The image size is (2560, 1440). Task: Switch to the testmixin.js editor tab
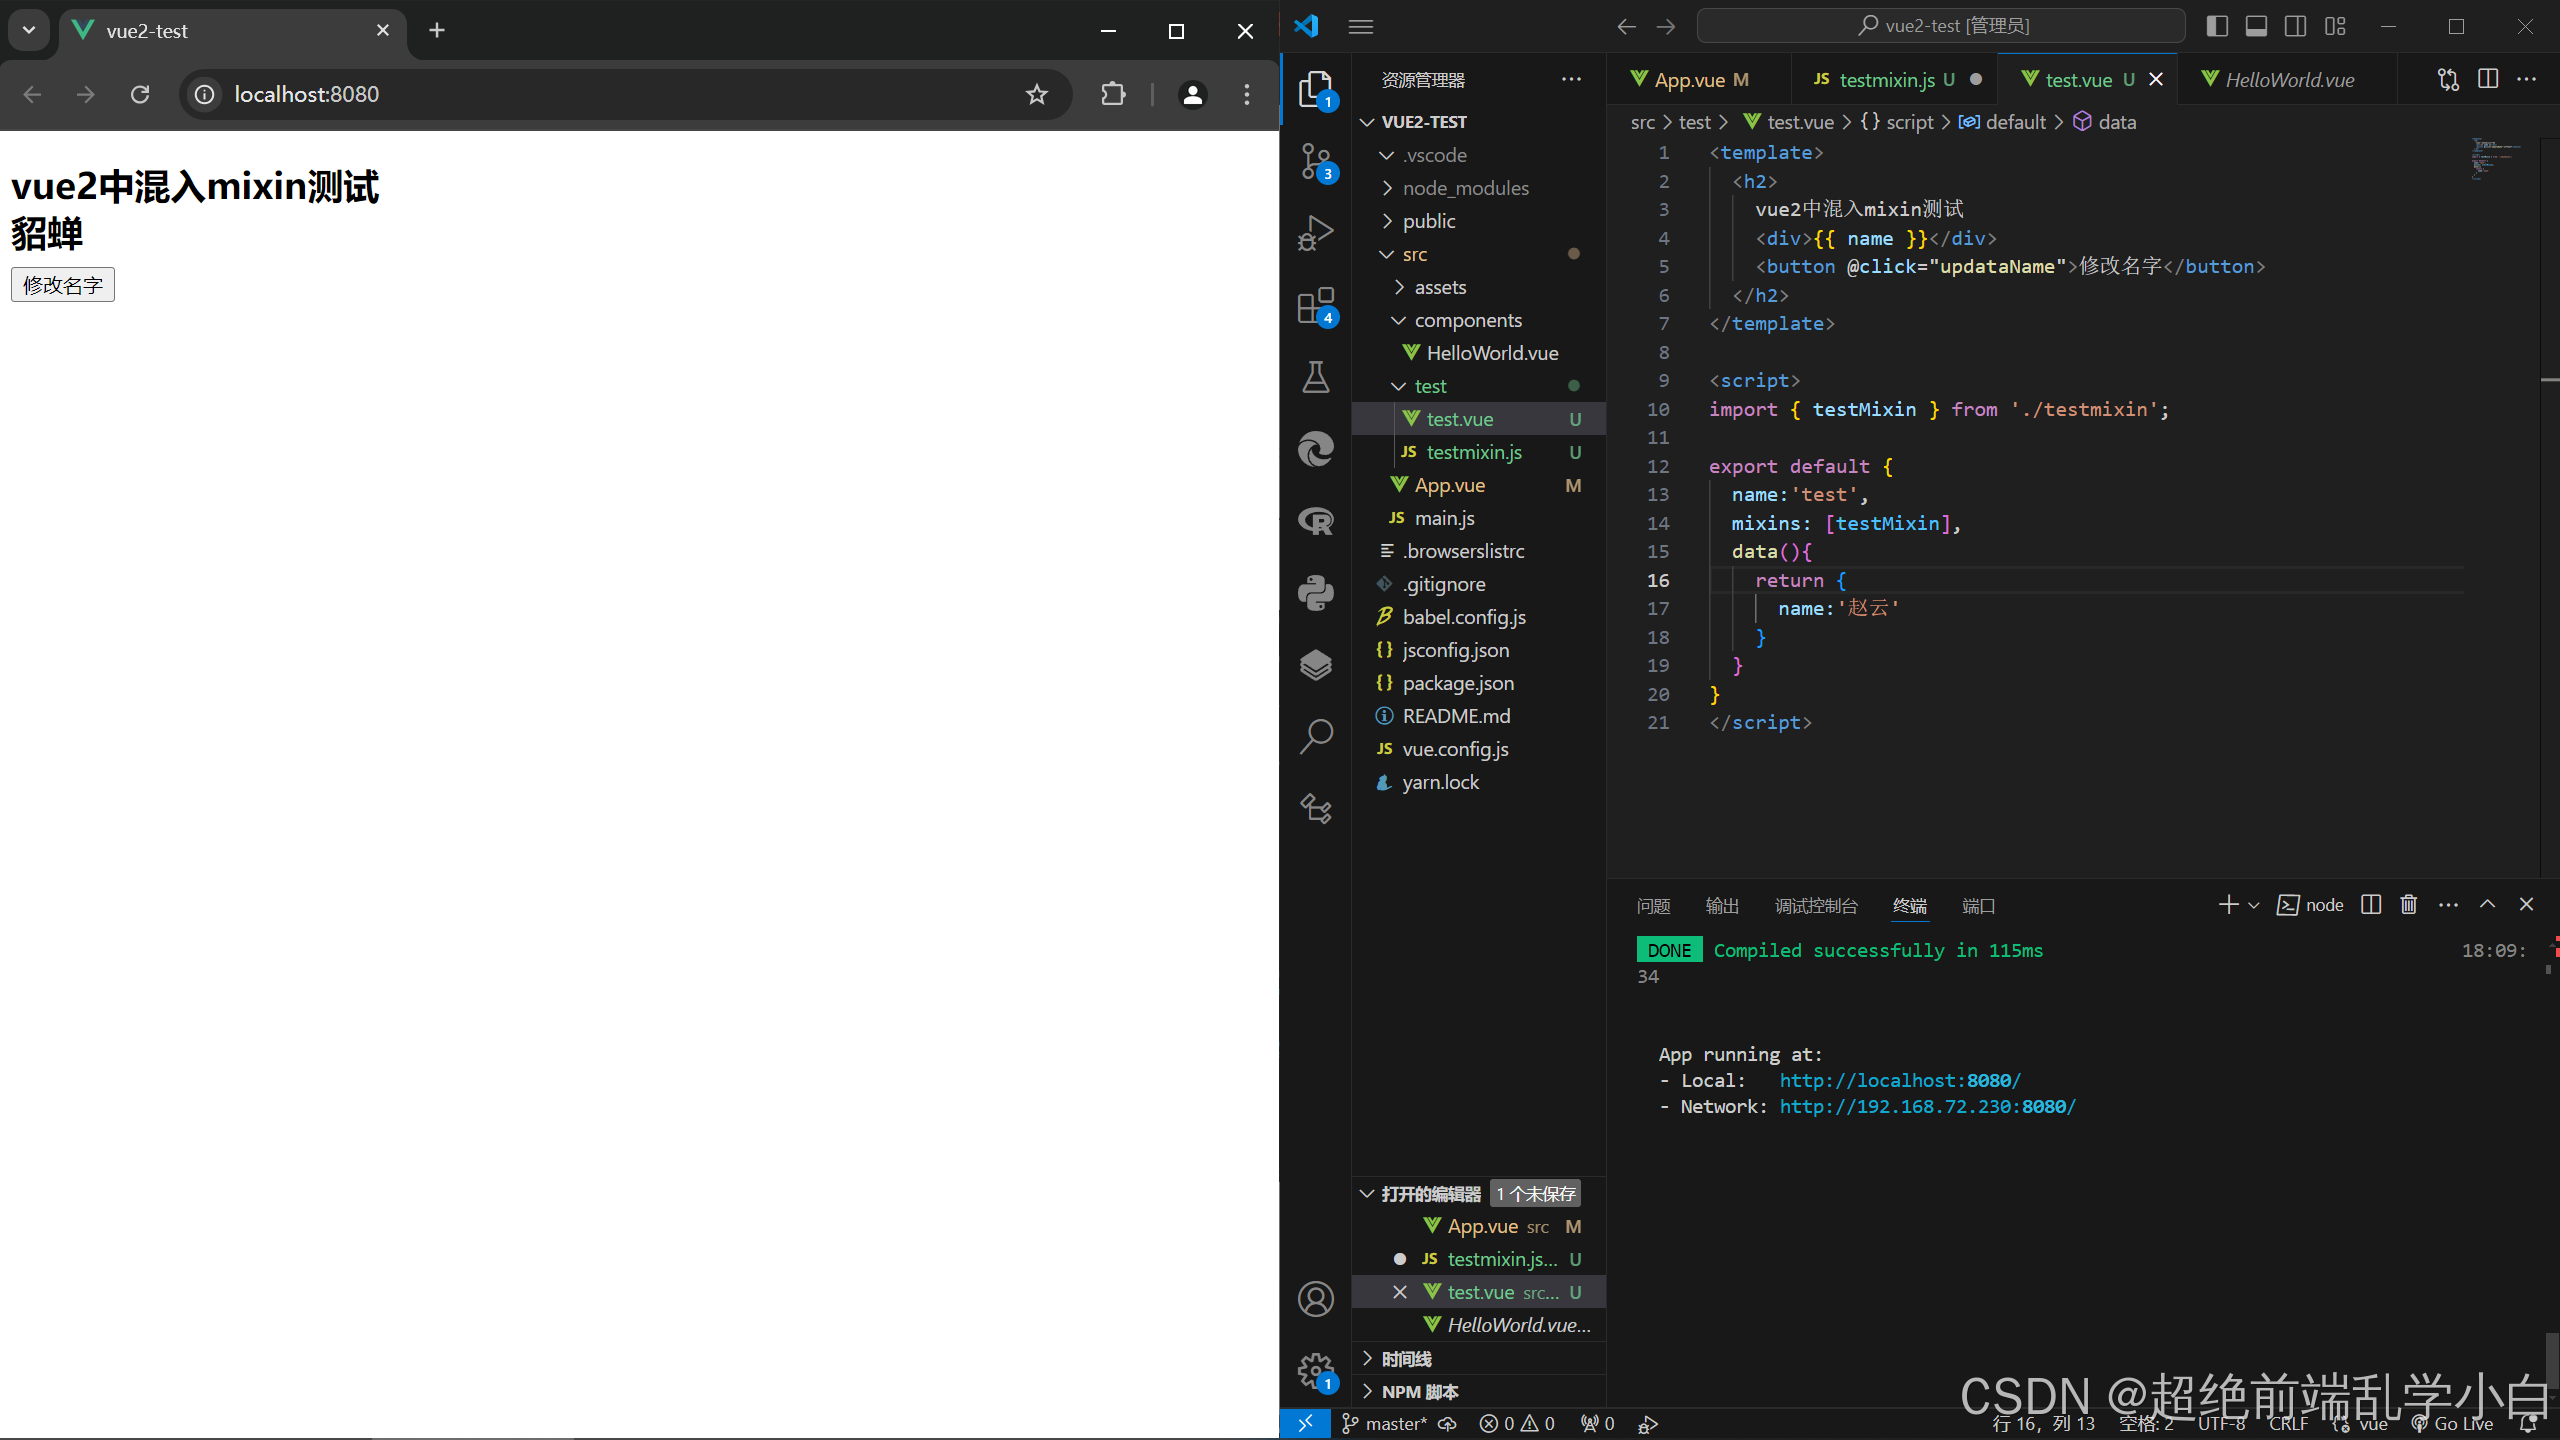(1885, 80)
